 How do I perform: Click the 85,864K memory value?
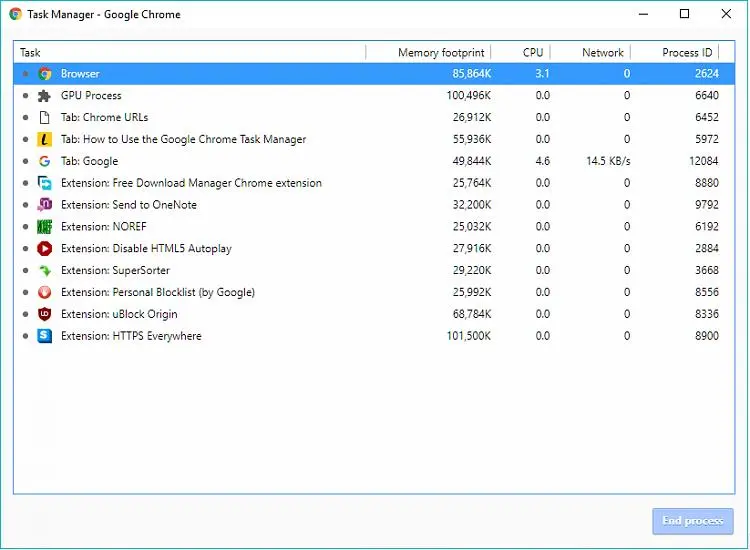[x=472, y=74]
